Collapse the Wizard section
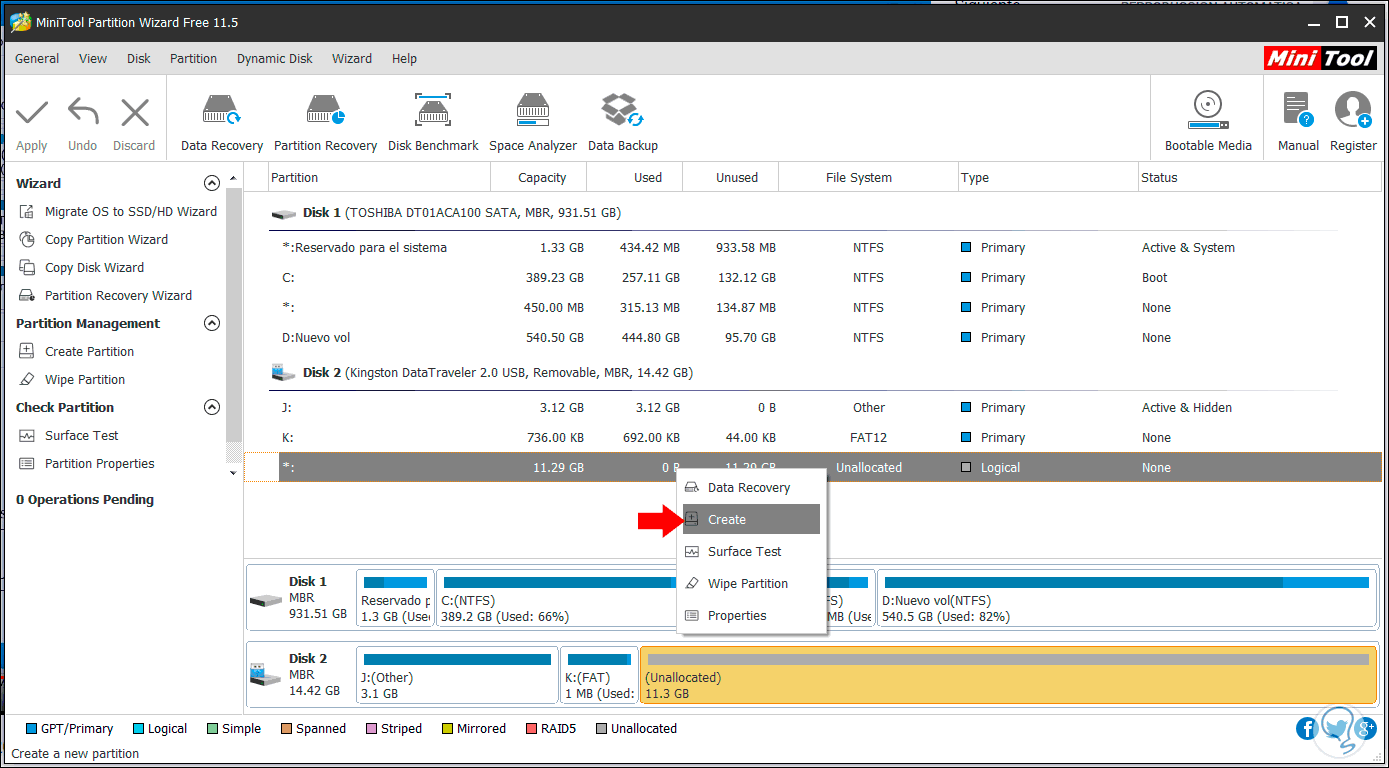The width and height of the screenshot is (1389, 768). pyautogui.click(x=211, y=184)
